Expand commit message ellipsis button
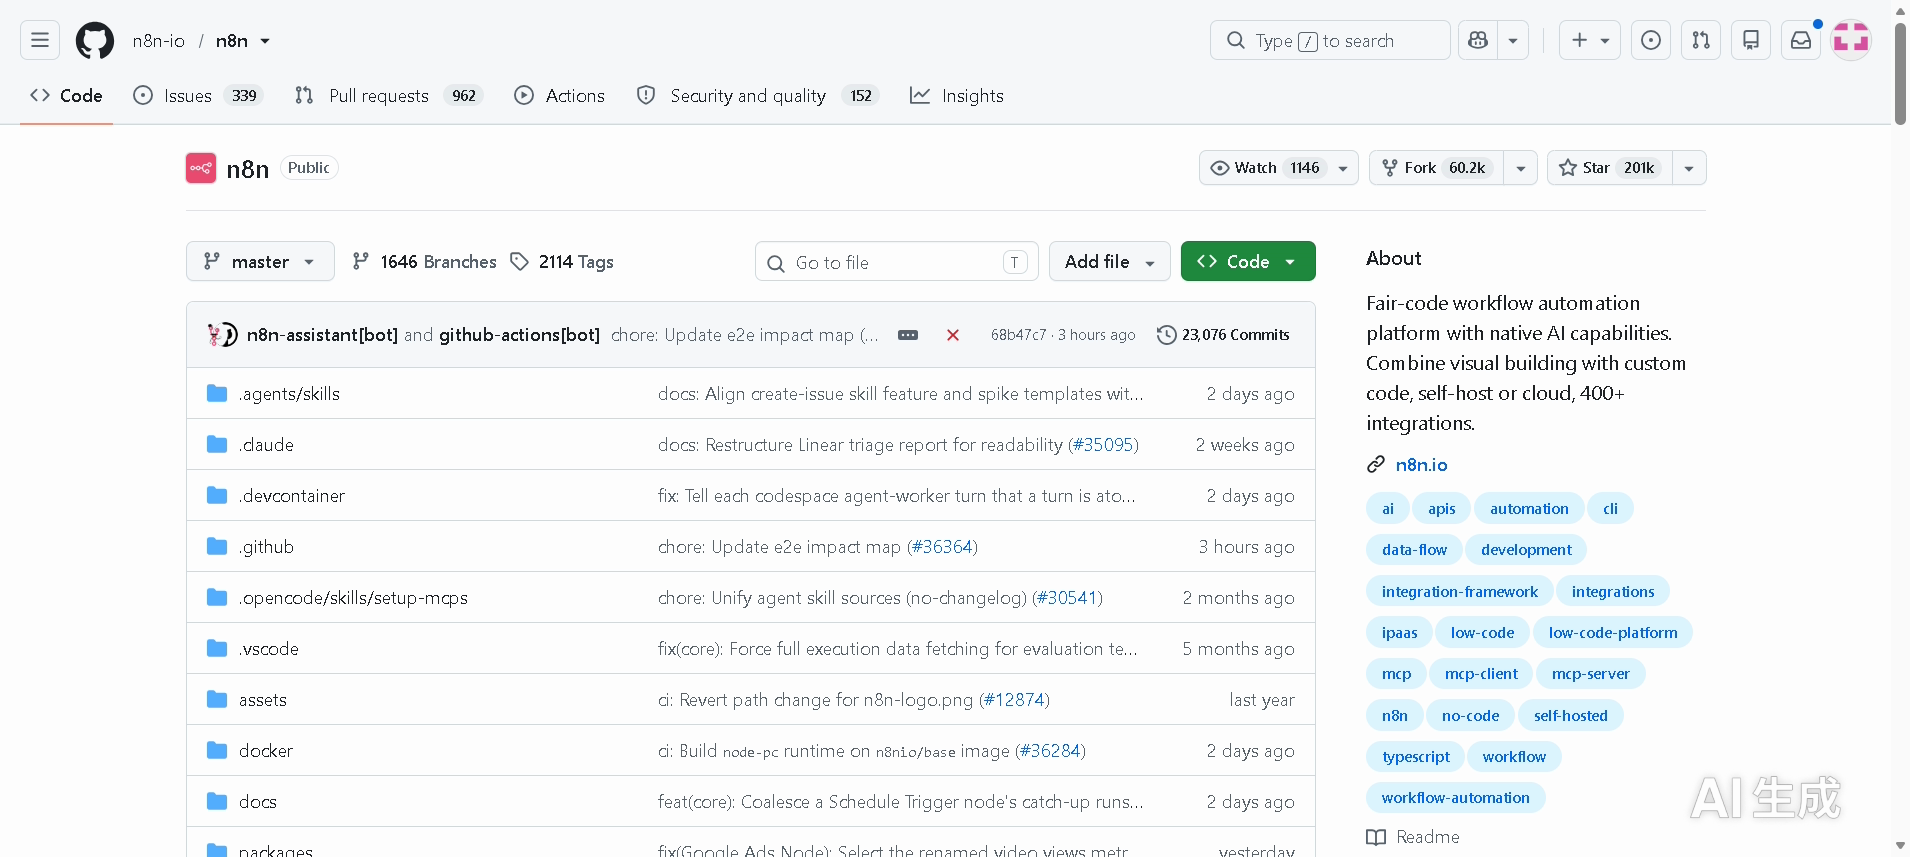Image resolution: width=1910 pixels, height=857 pixels. click(908, 335)
